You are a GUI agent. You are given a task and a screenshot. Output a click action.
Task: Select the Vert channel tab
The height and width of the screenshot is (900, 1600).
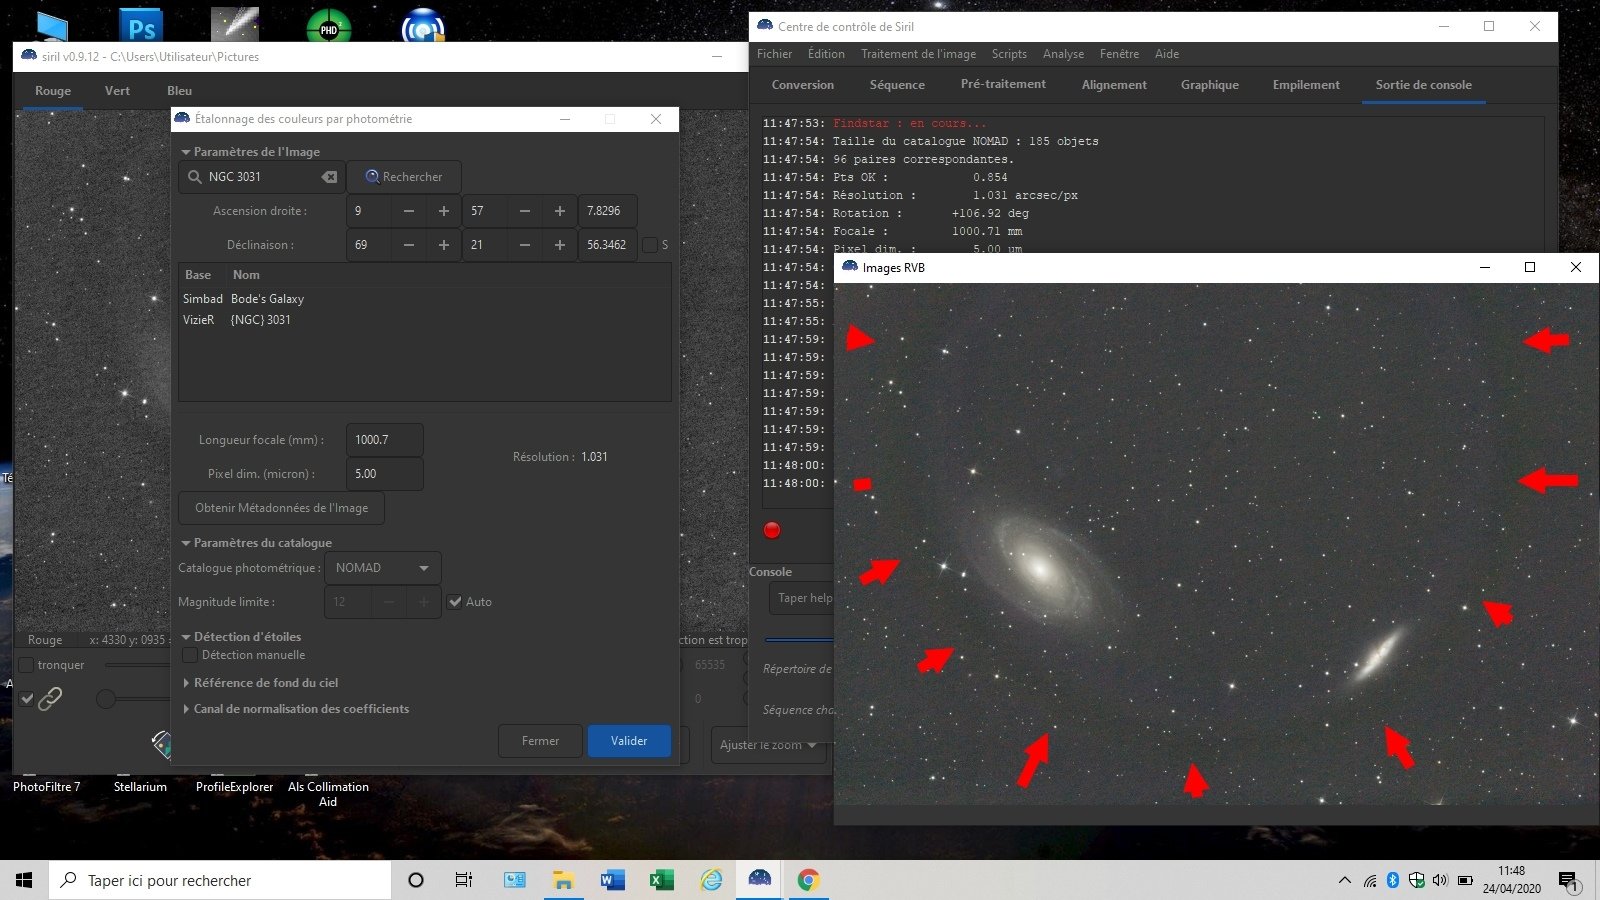(x=117, y=91)
